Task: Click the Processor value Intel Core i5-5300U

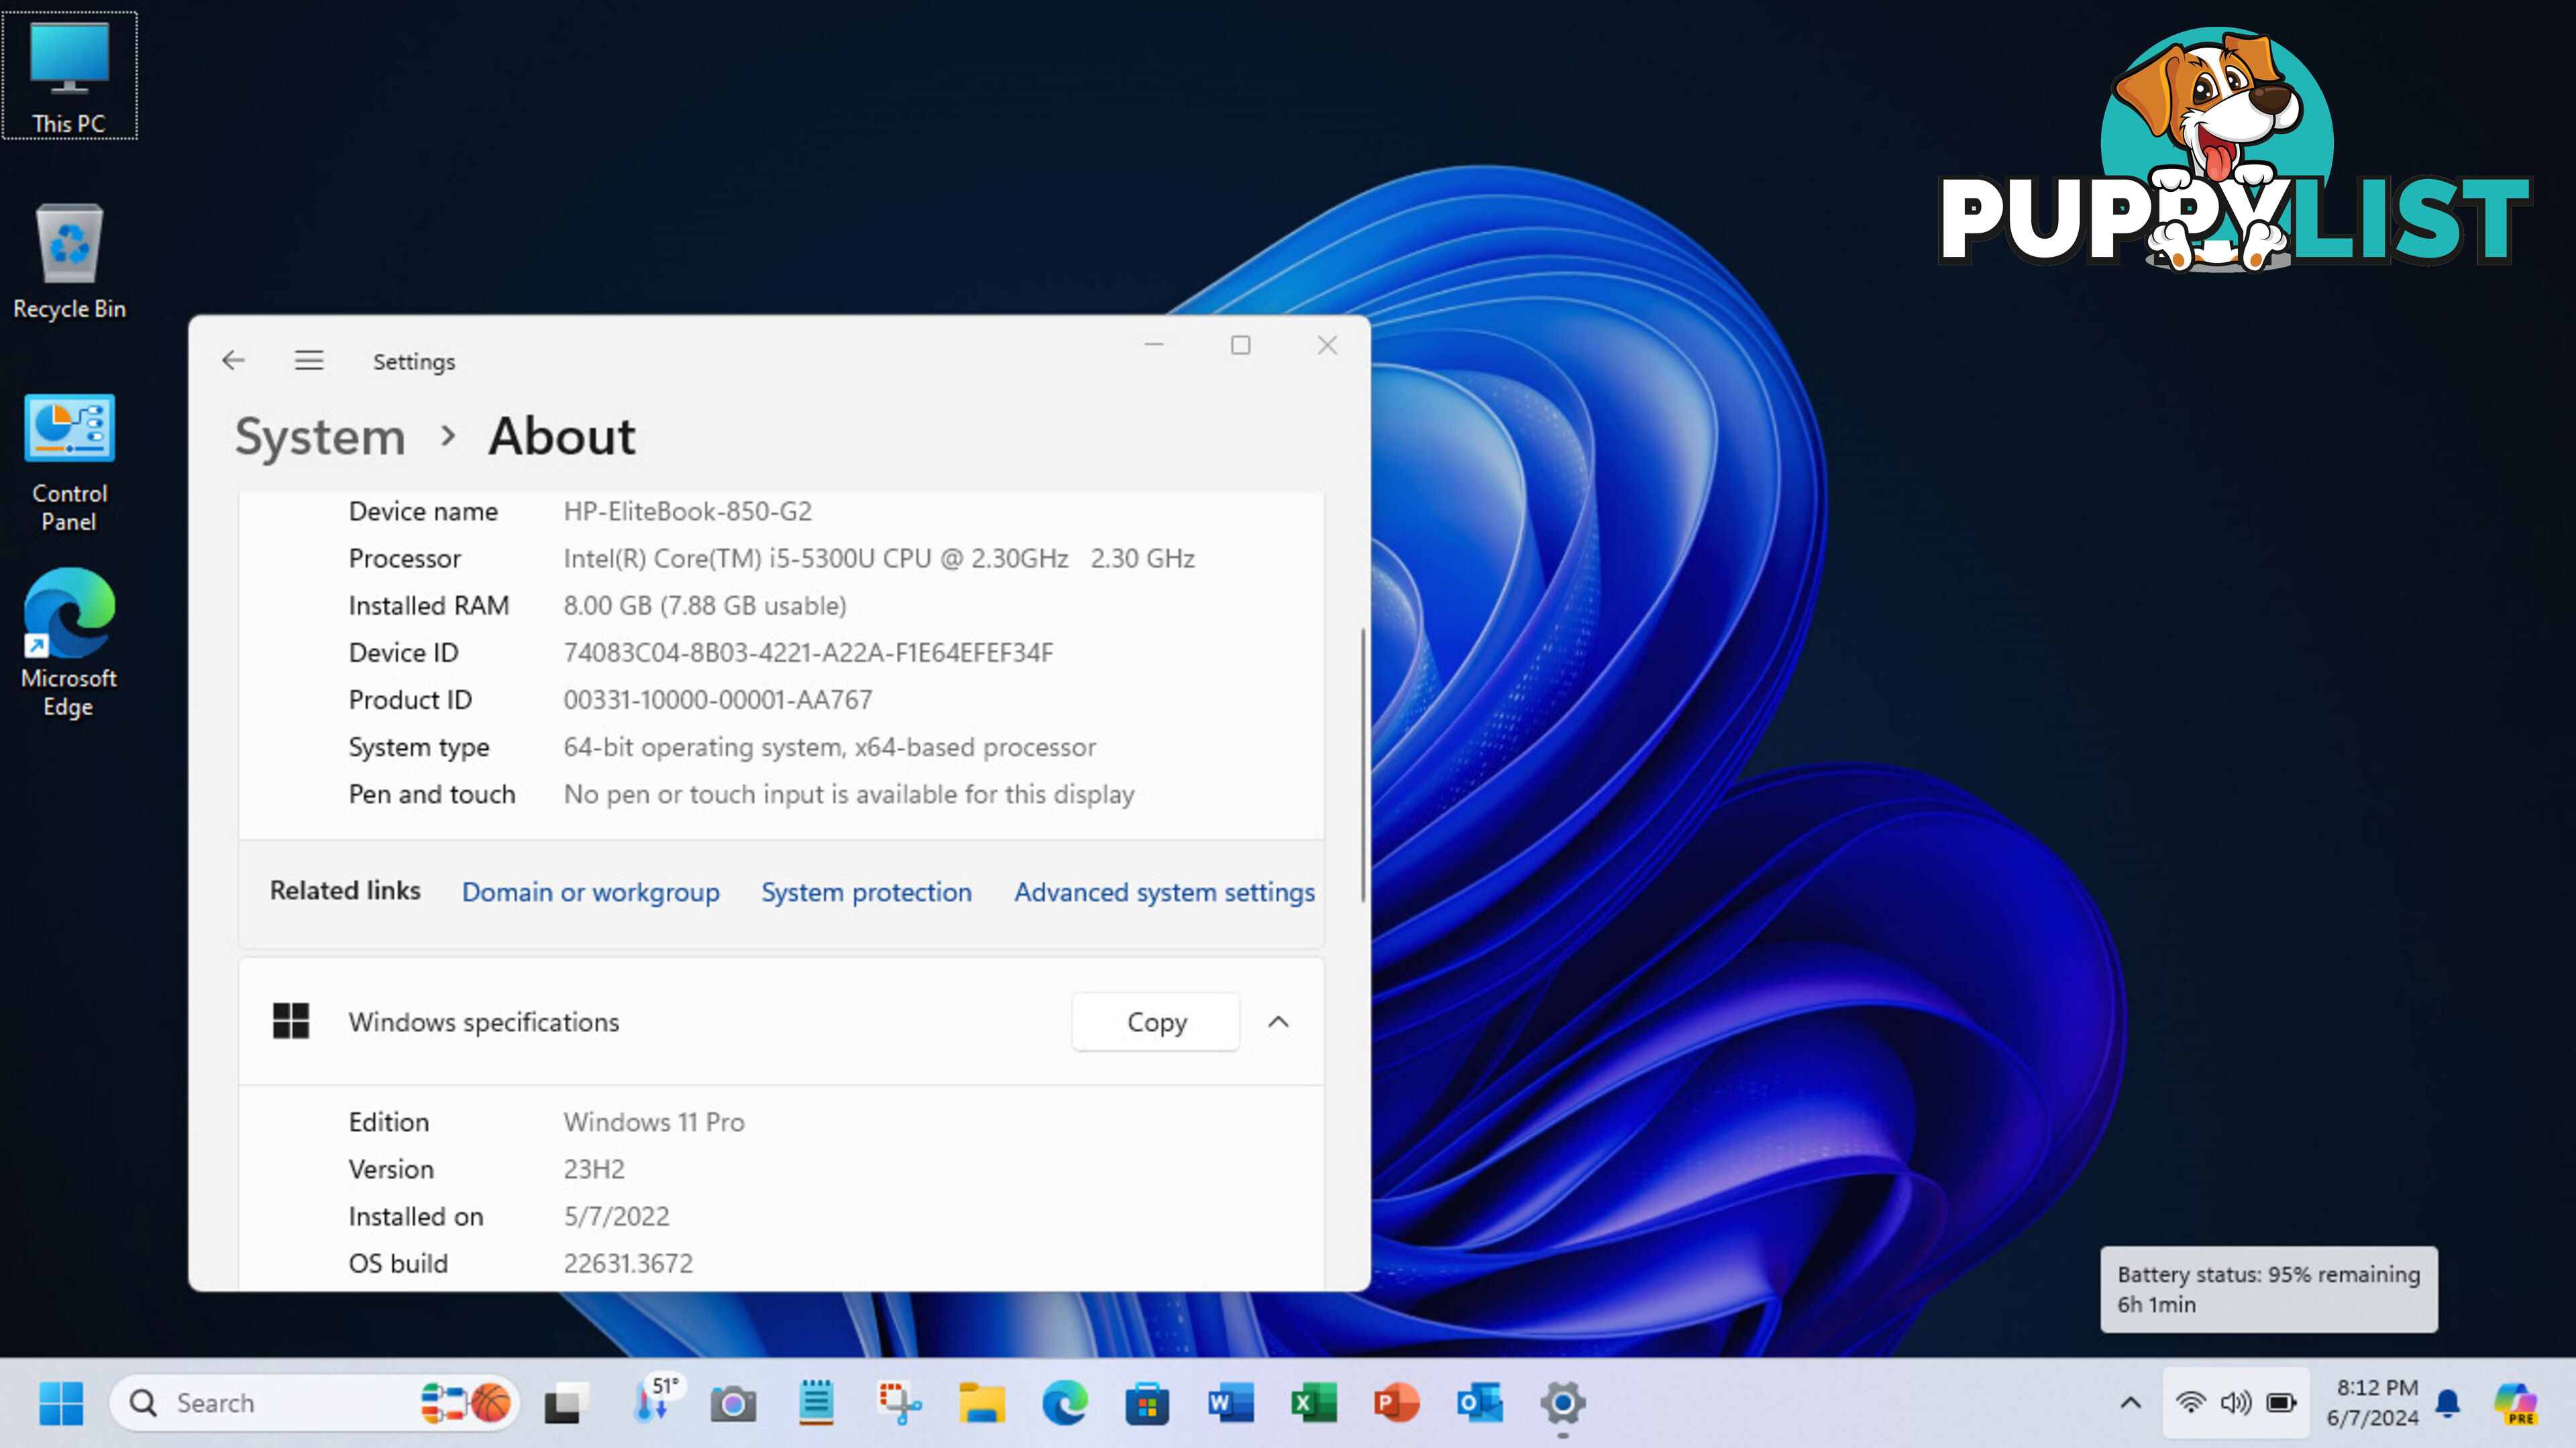Action: click(879, 558)
